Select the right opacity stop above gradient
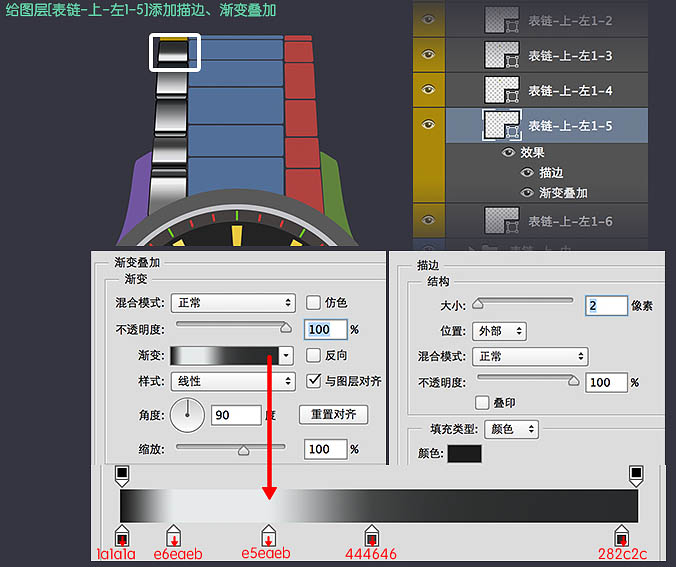This screenshot has height=567, width=676. 636,476
